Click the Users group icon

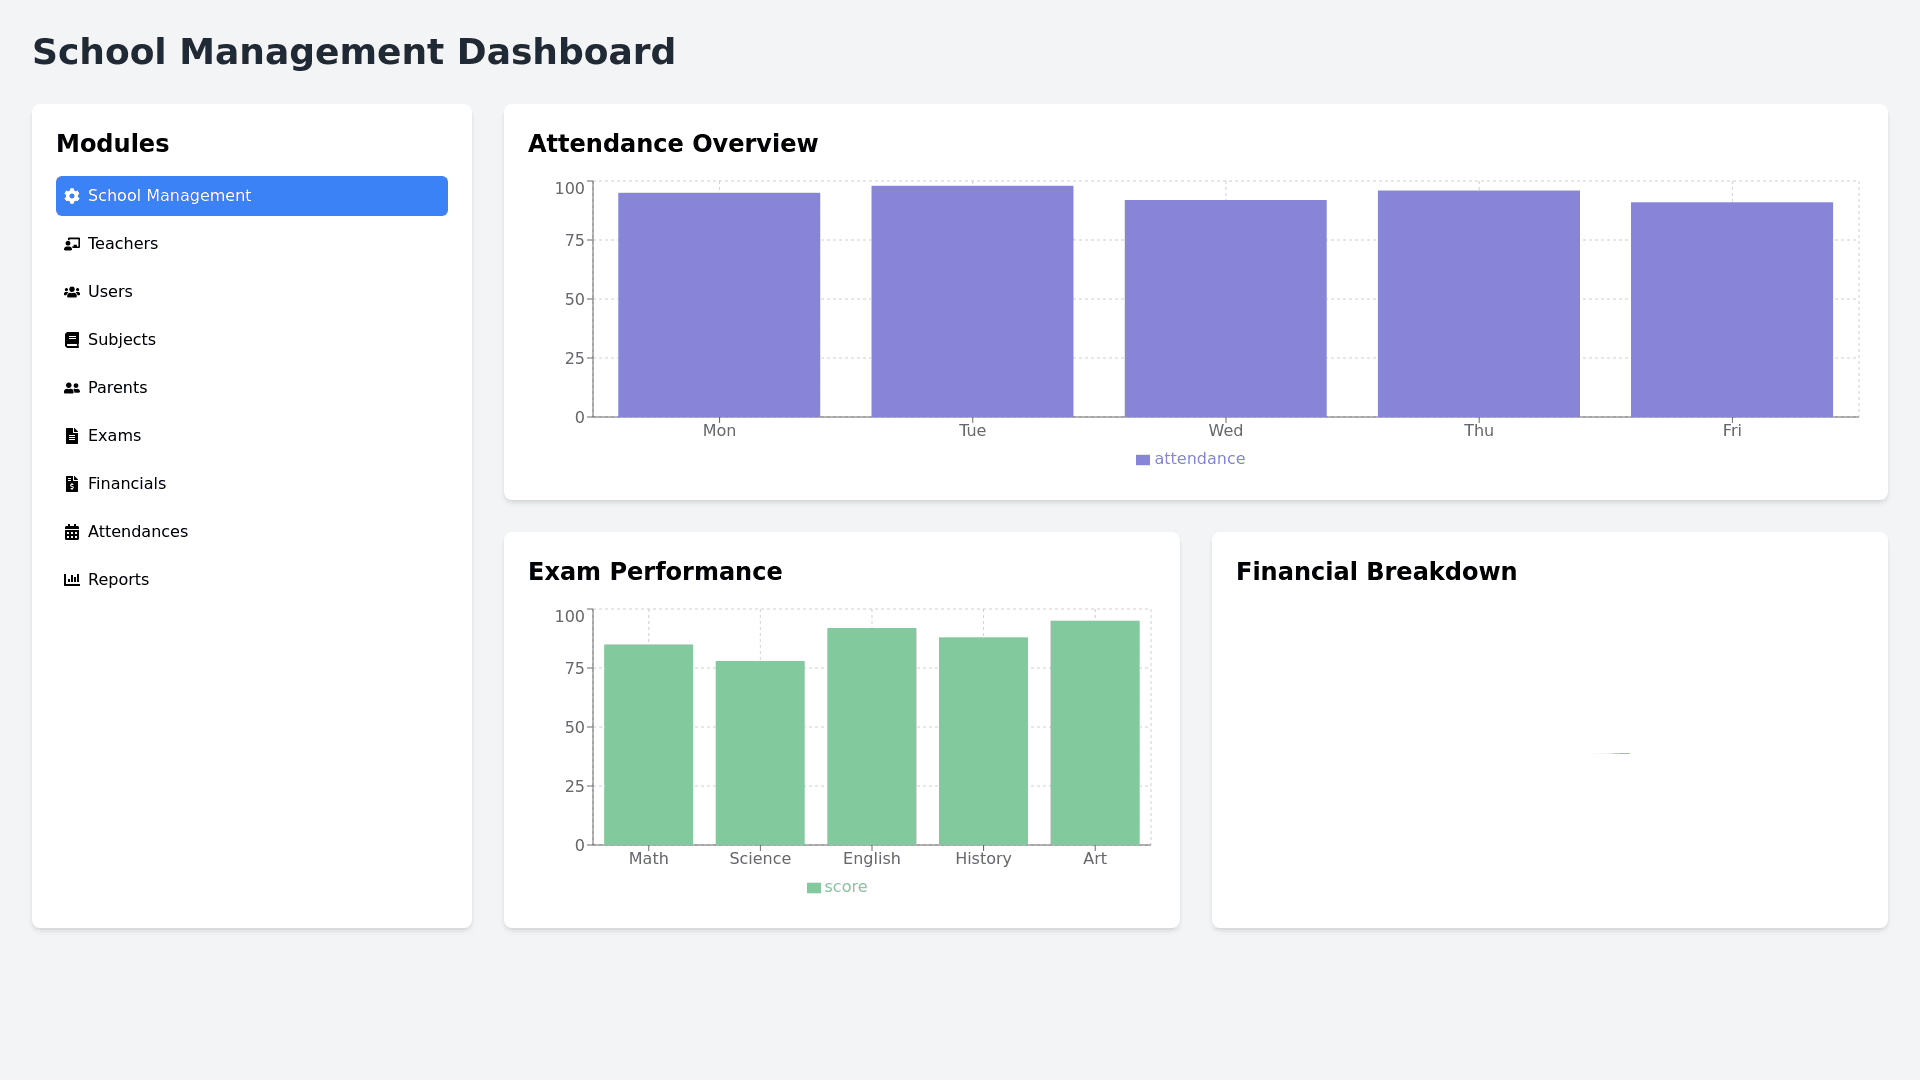pos(72,292)
